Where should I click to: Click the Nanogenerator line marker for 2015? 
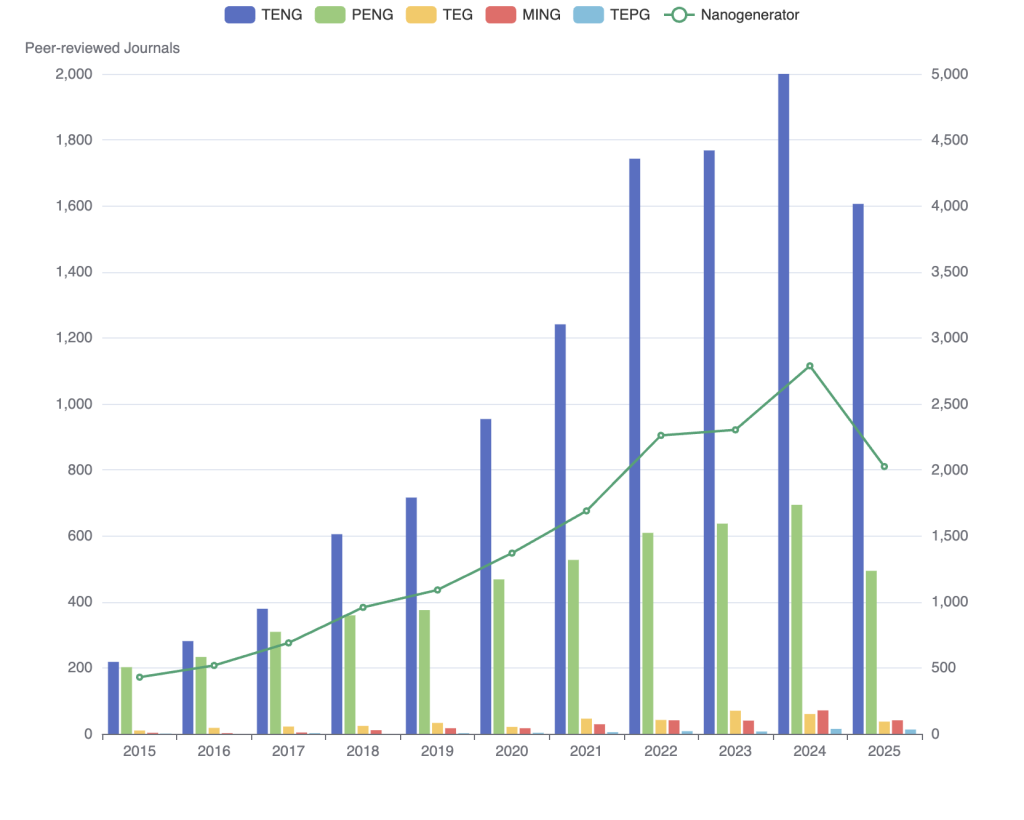click(139, 677)
